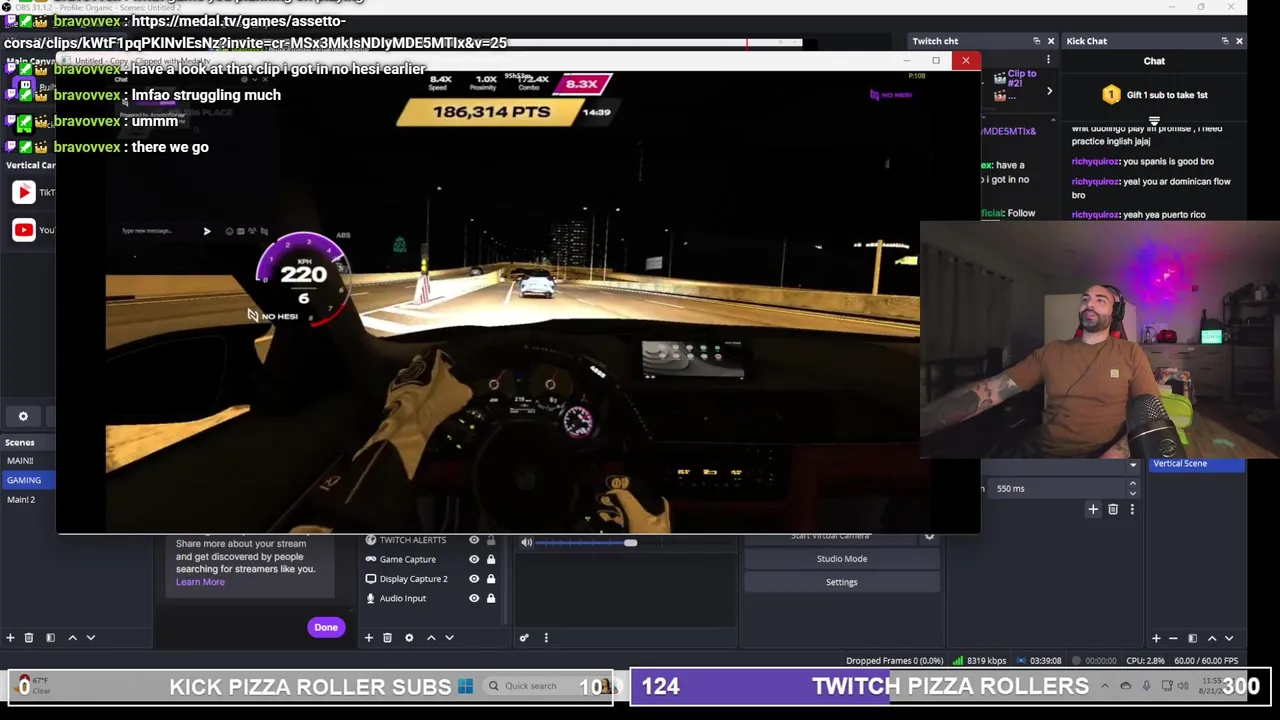Toggle lock on TWITCH ALERTS source

(x=491, y=540)
